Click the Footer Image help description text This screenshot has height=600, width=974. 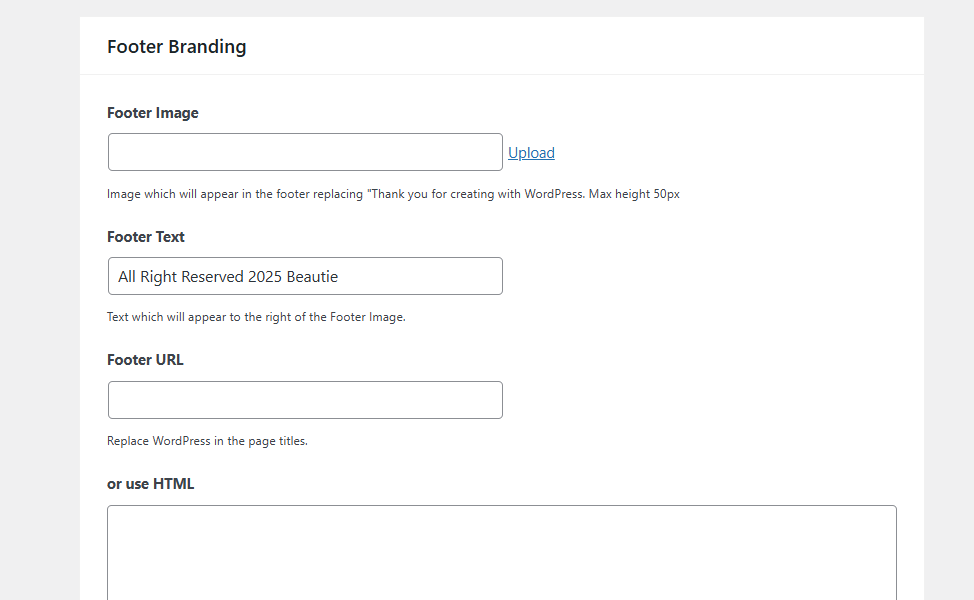click(393, 194)
